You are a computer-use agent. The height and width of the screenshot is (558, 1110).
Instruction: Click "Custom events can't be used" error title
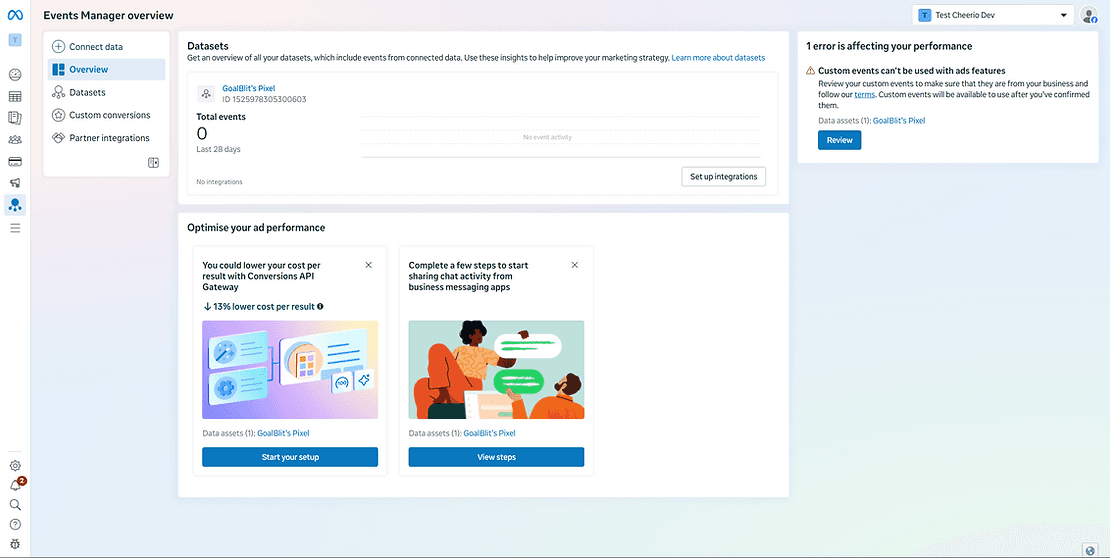point(912,71)
